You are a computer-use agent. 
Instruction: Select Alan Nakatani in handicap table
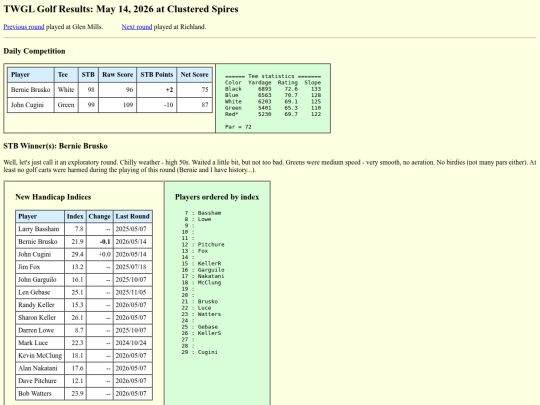pyautogui.click(x=40, y=368)
